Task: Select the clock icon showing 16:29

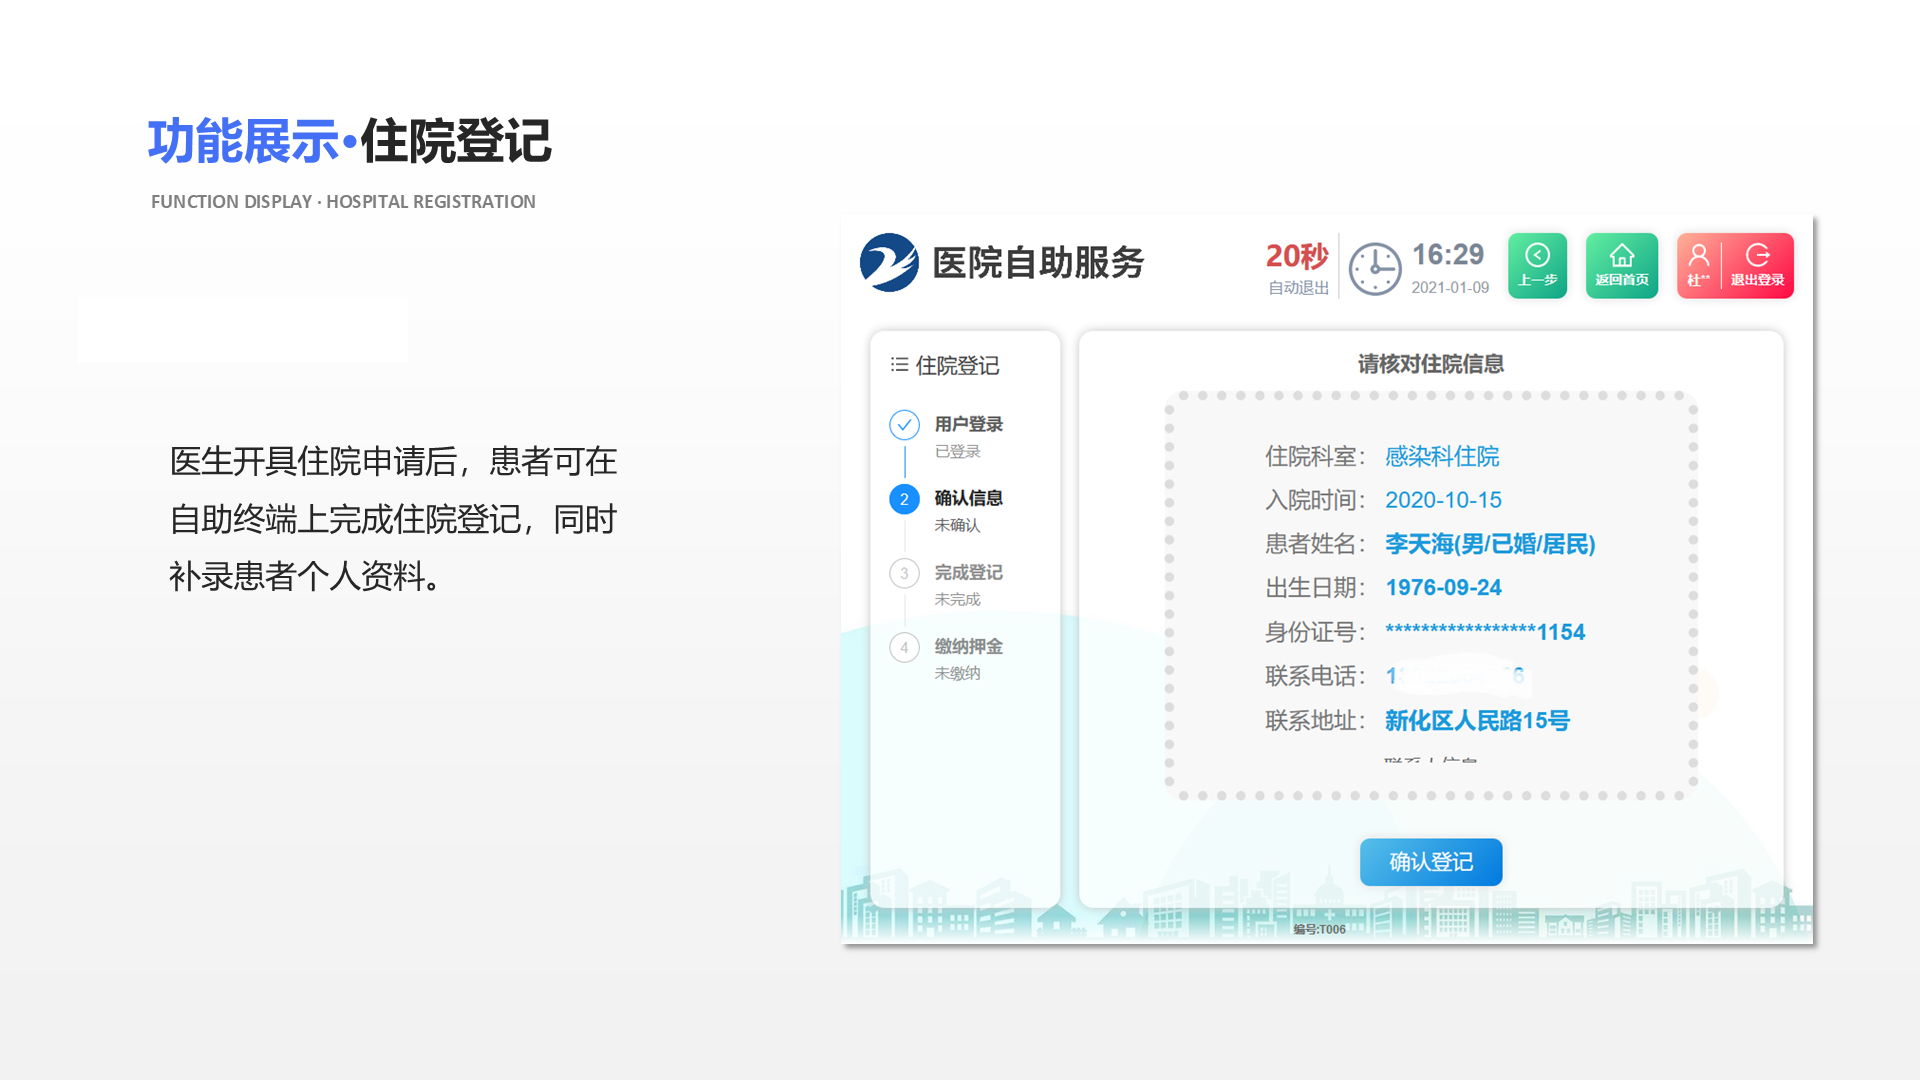Action: [x=1375, y=266]
